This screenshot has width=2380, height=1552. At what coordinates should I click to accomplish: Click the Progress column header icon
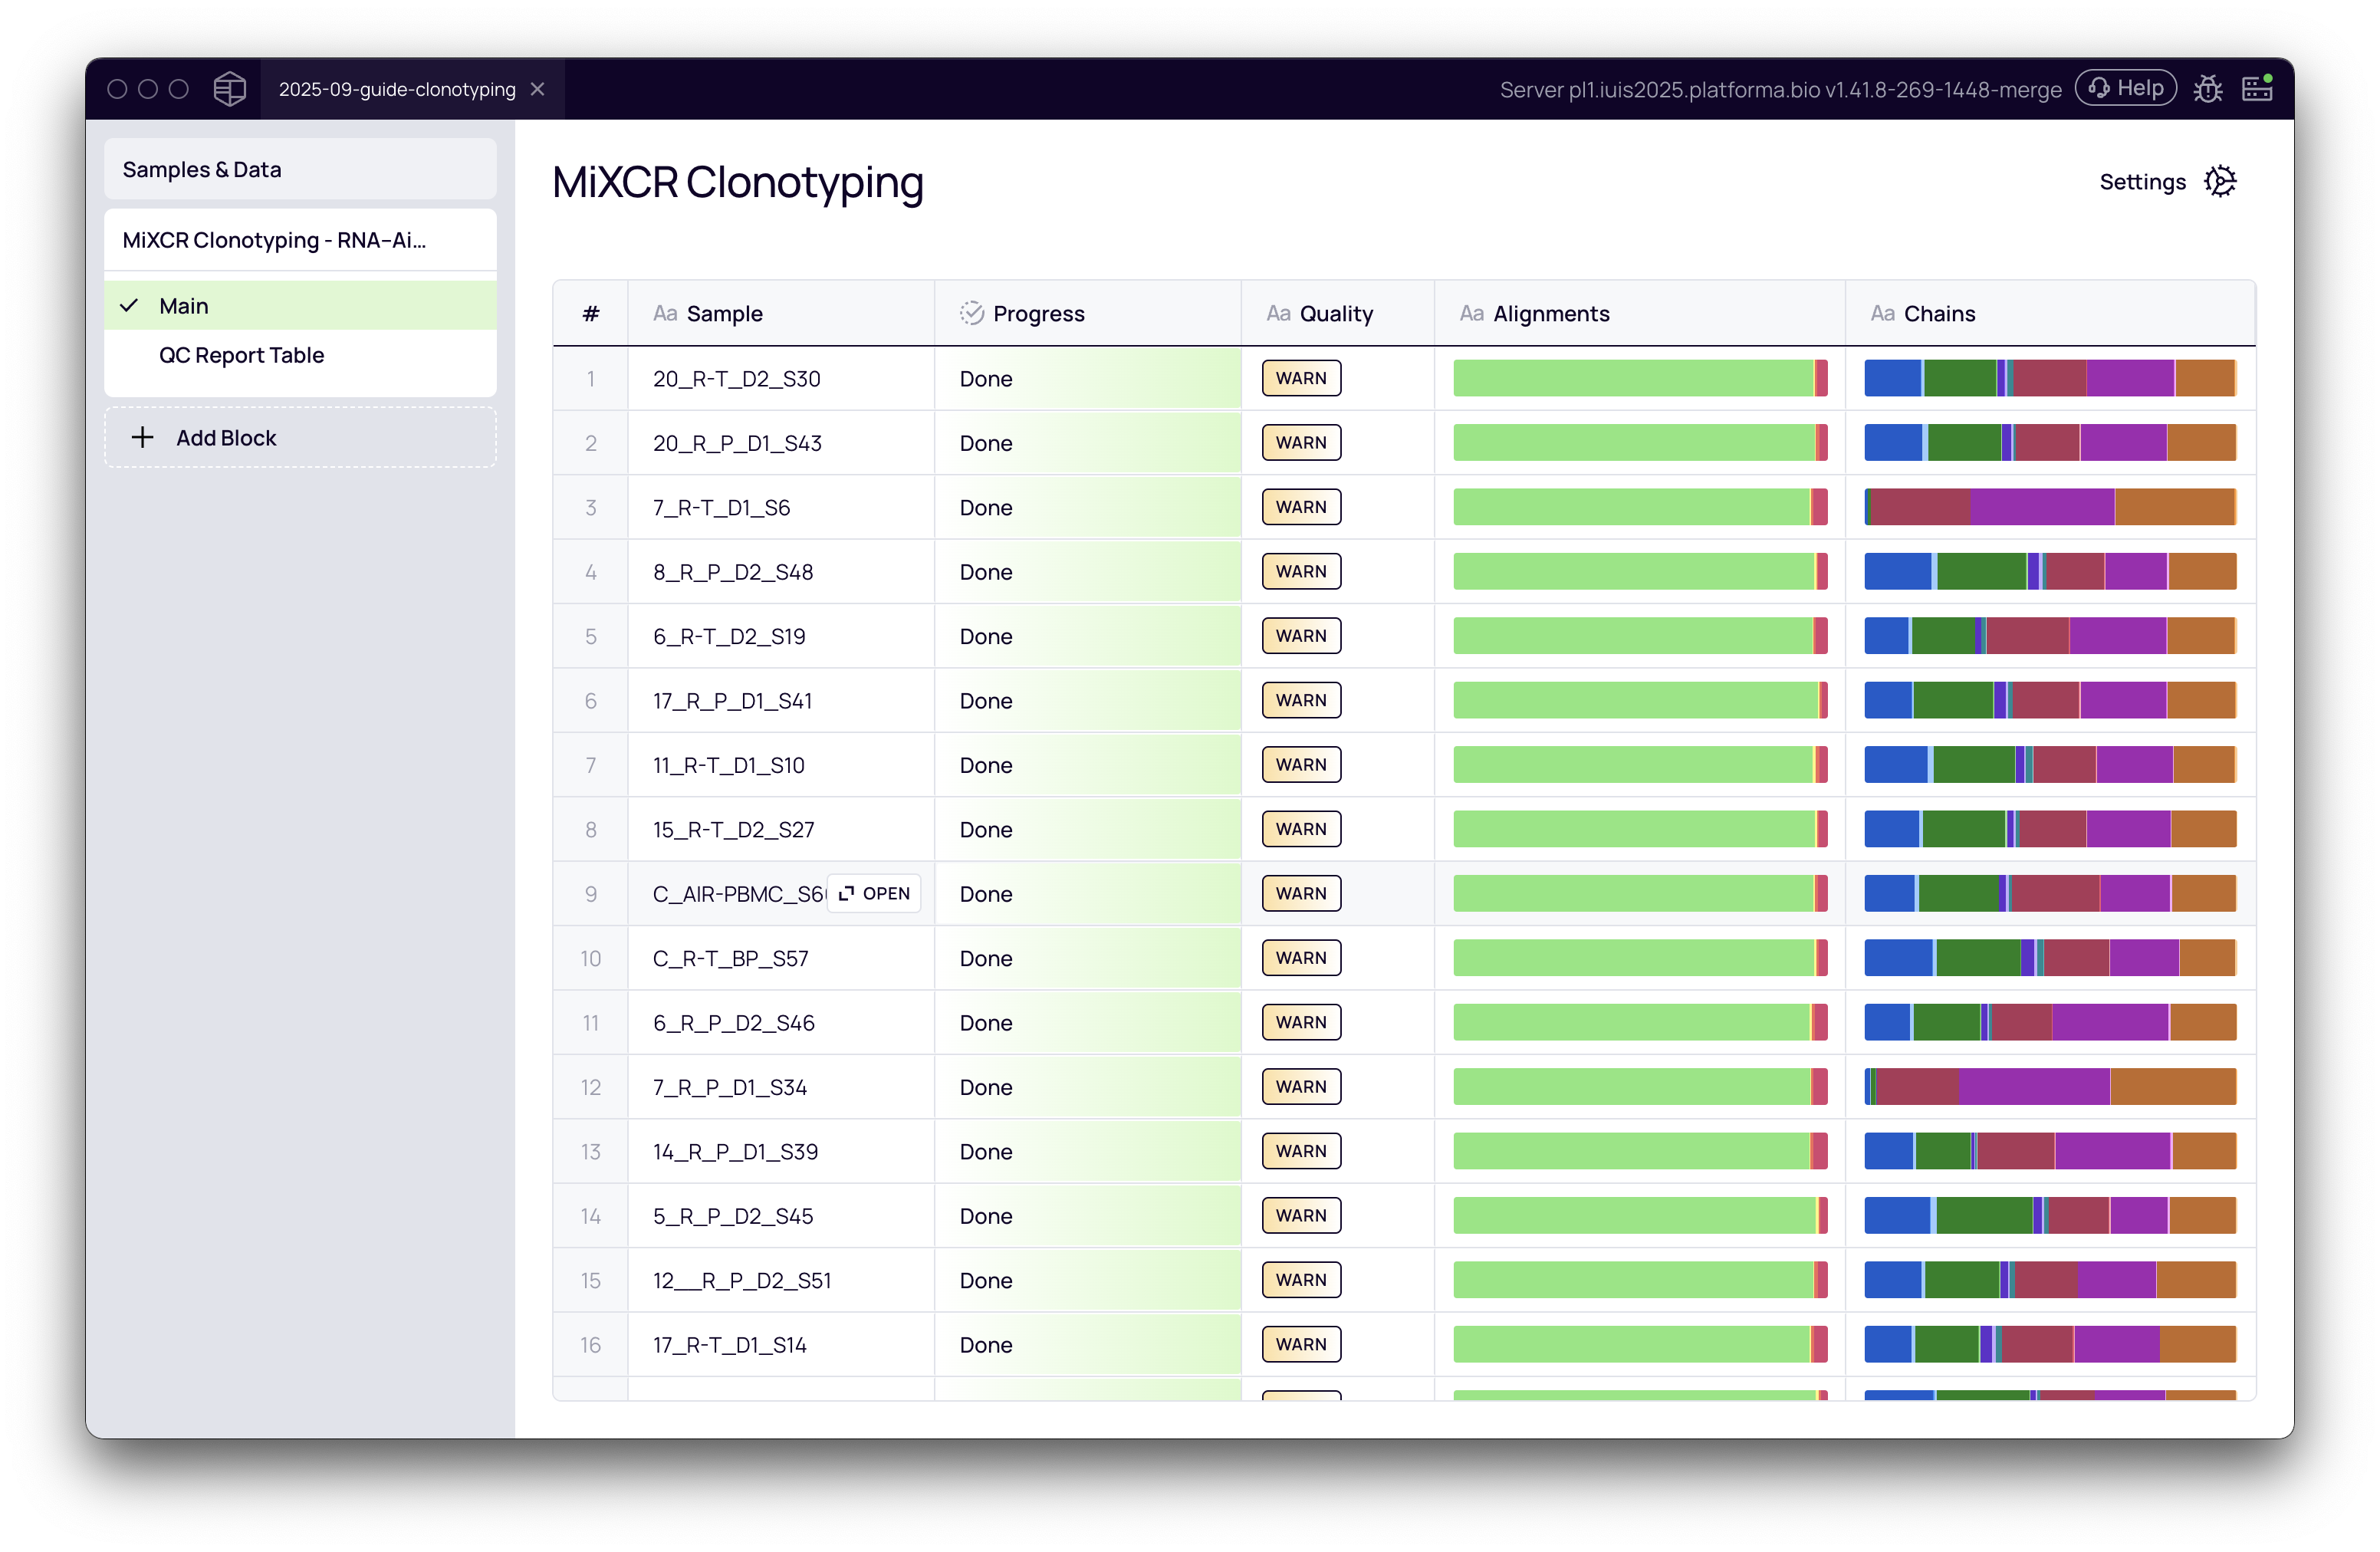[971, 313]
